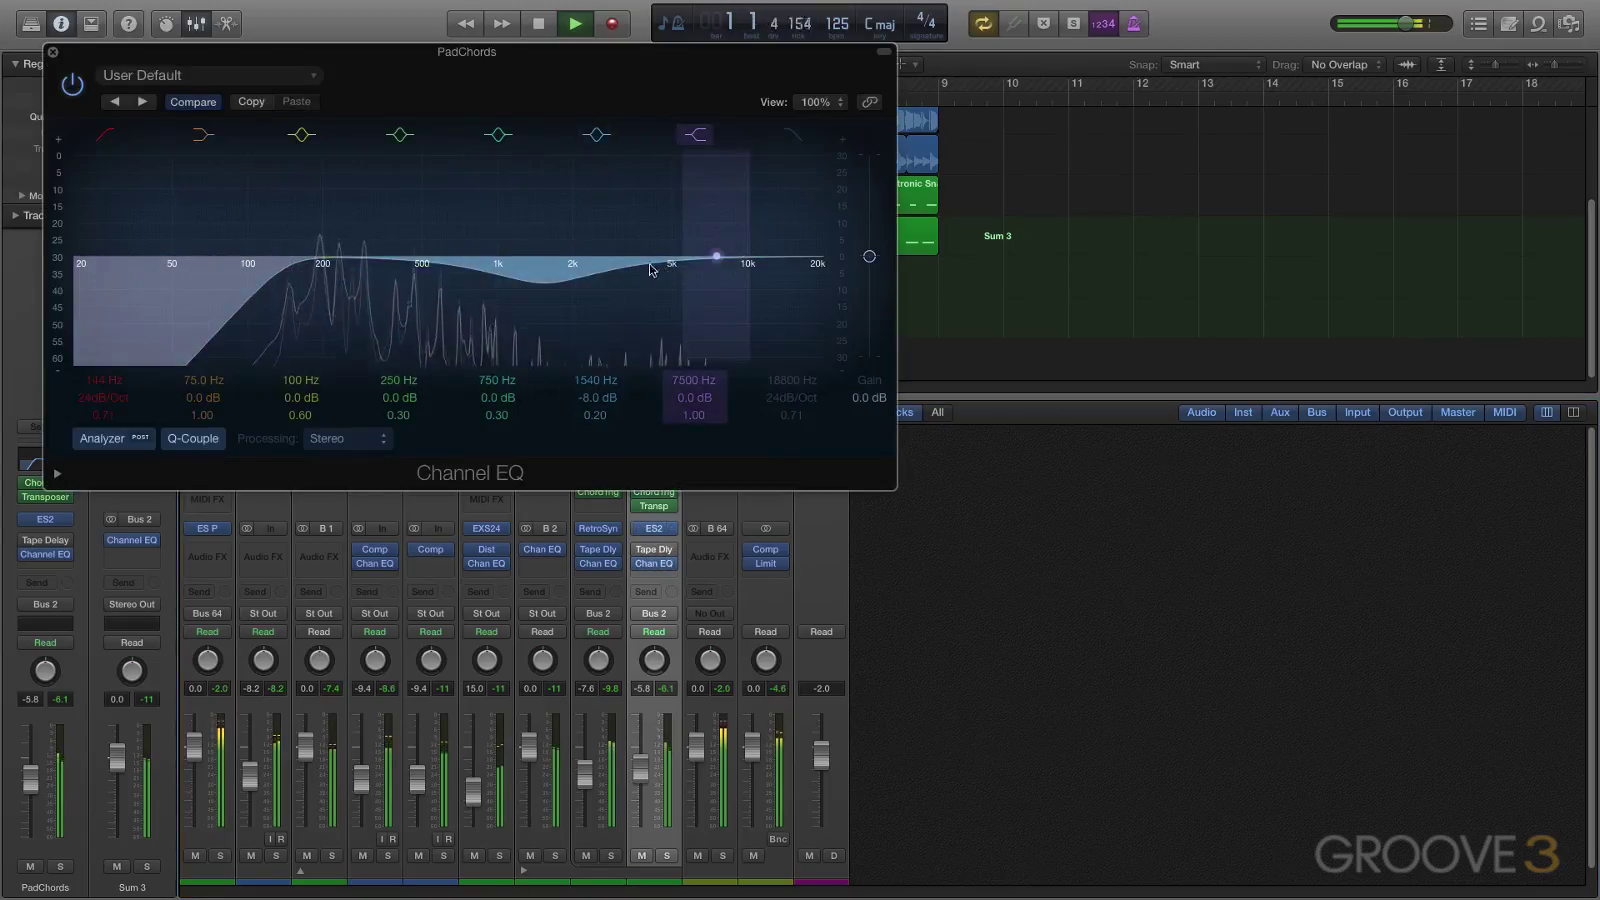Viewport: 1600px width, 900px height.
Task: Toggle Cycle mode loop button
Action: click(984, 23)
